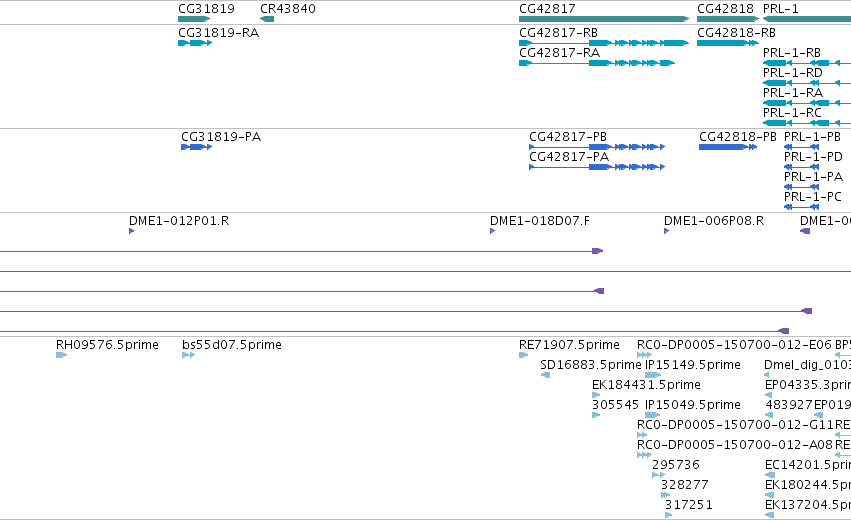Select the PRL-1-RC transcript
Screen dimensions: 851x520
tap(792, 113)
